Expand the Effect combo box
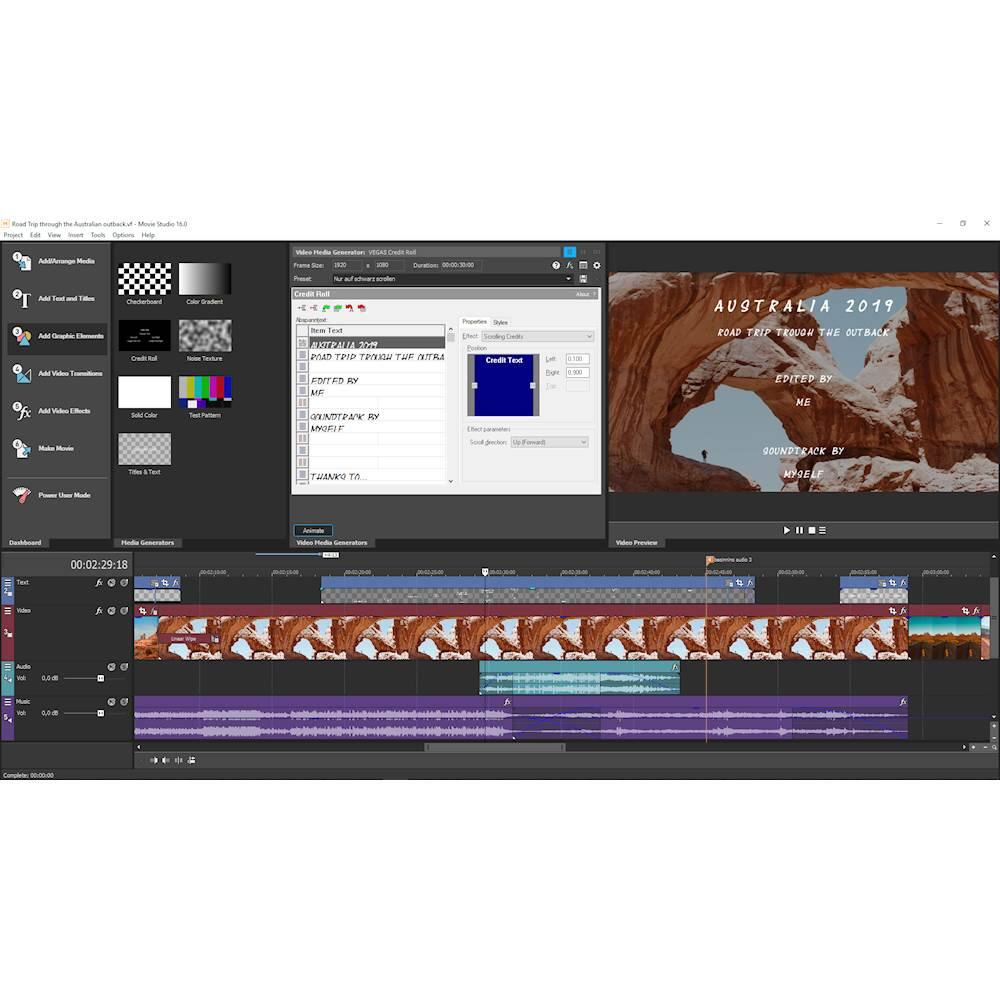The image size is (1000, 1000). click(588, 337)
